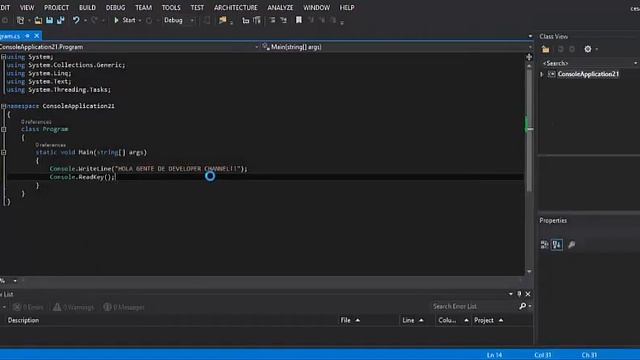This screenshot has height=360, width=640.
Task: Click in the Search Error List field
Action: pyautogui.click(x=474, y=306)
